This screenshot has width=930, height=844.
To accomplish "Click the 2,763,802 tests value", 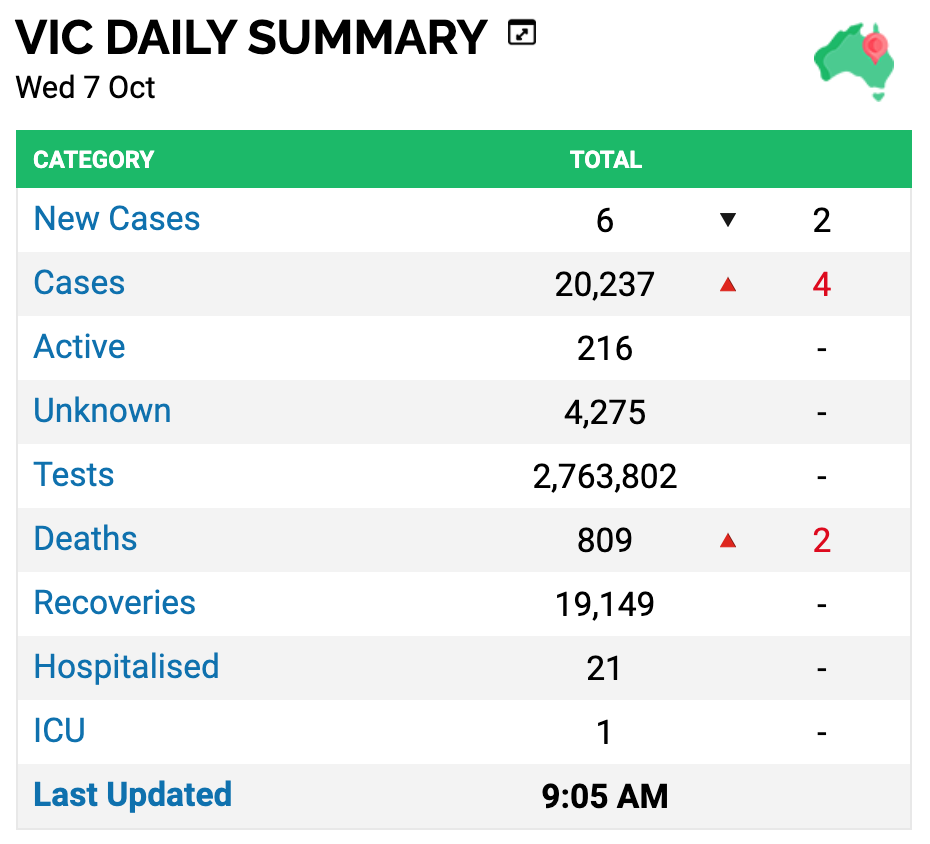I will click(x=604, y=477).
